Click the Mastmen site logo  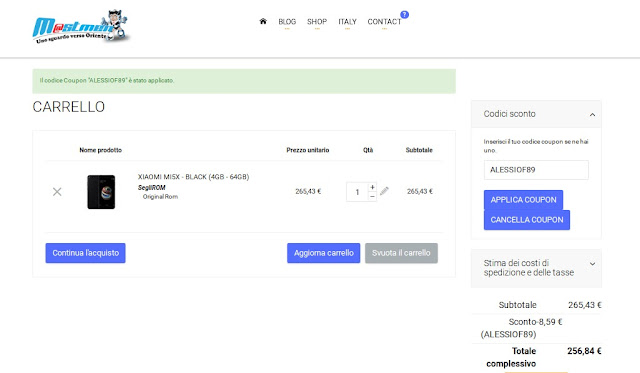[x=81, y=27]
